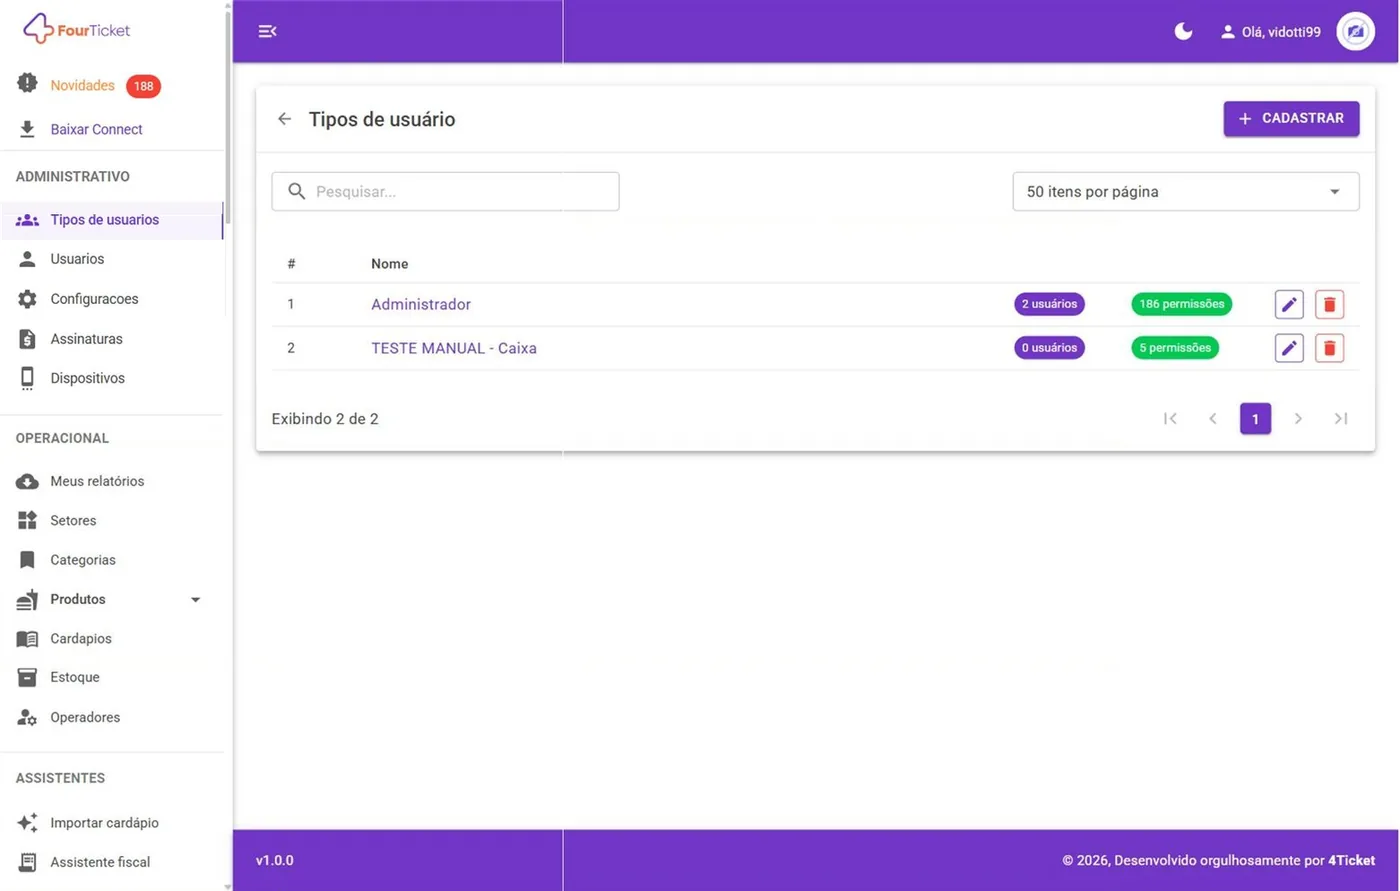
Task: Click the 5 permissões badge
Action: pyautogui.click(x=1175, y=348)
